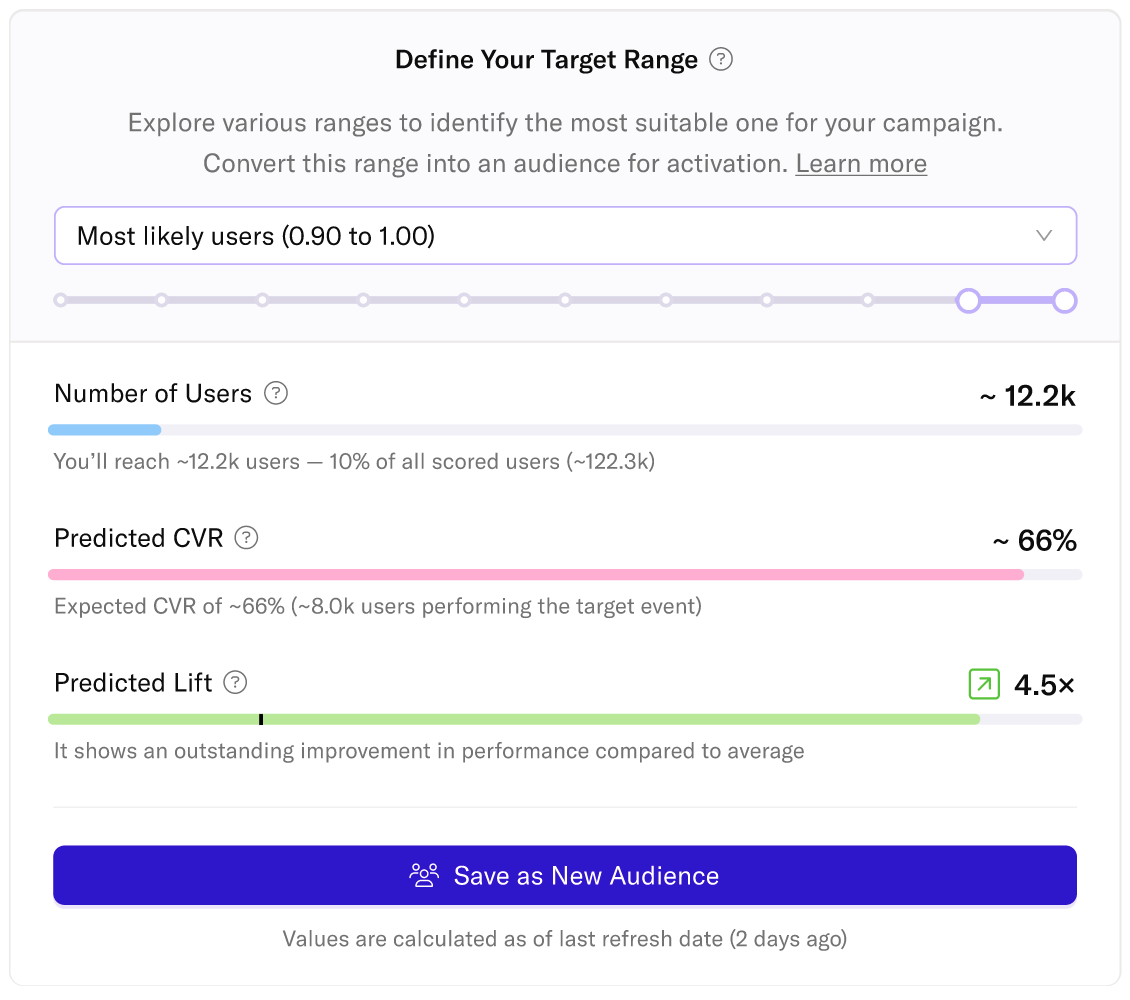The height and width of the screenshot is (1000, 1130).
Task: Click the ~ 12.2k users value
Action: (x=1027, y=396)
